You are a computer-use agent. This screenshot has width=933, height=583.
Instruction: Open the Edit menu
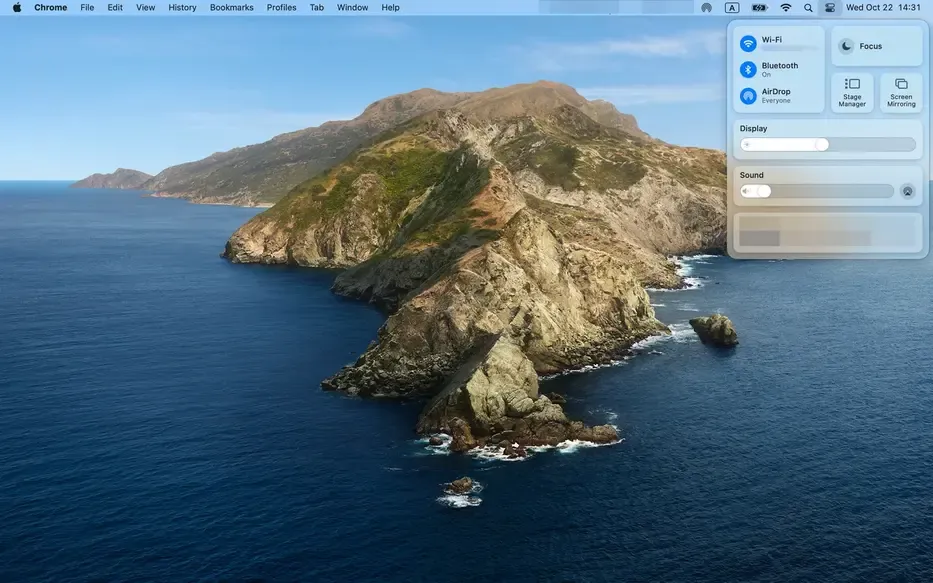[115, 8]
